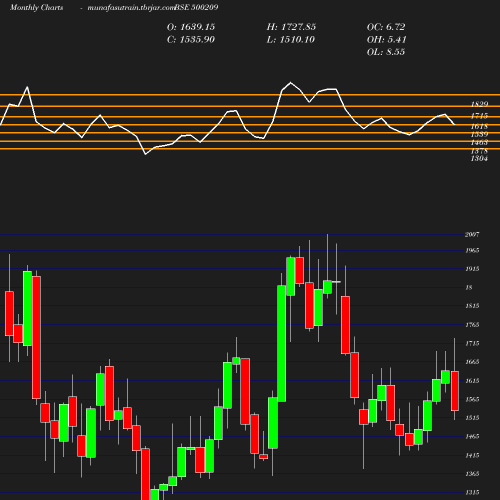
Task: Select the "OC: 6.72" reading
Action: click(x=386, y=27)
